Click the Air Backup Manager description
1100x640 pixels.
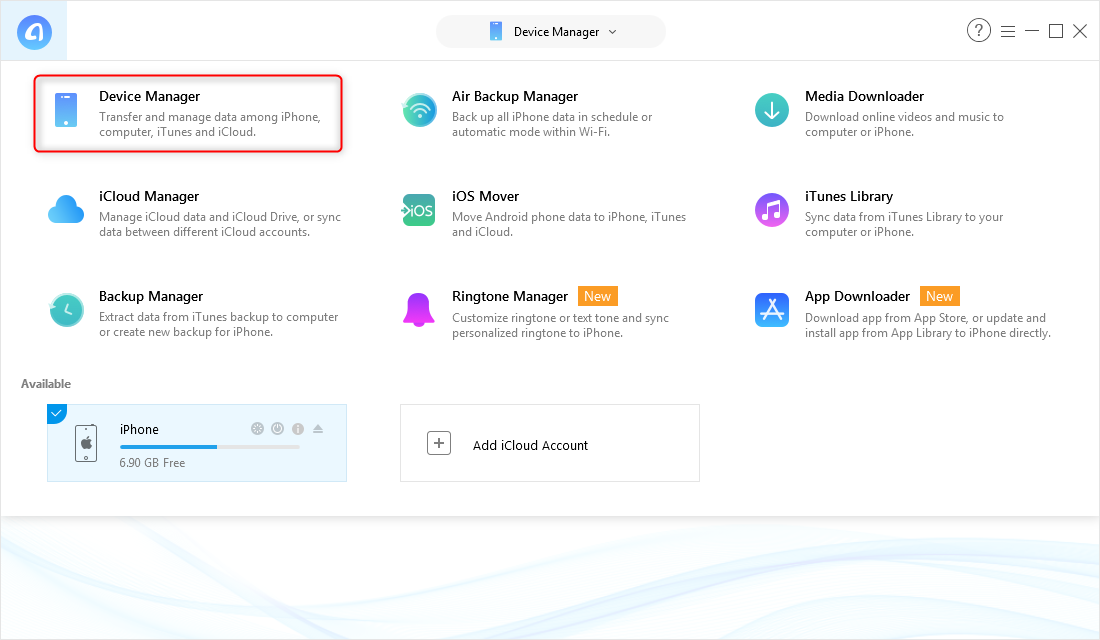coord(552,124)
